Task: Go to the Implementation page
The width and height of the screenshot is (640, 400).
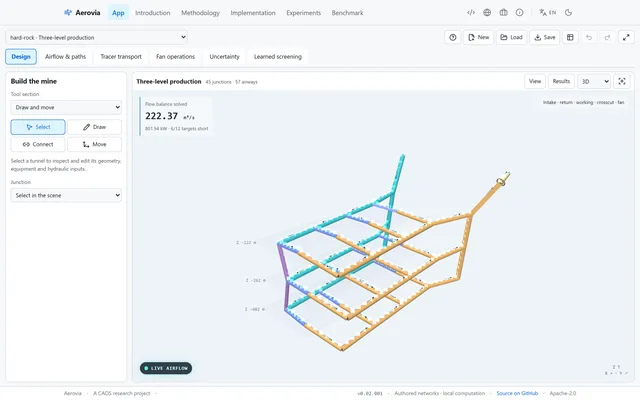Action: click(x=253, y=13)
